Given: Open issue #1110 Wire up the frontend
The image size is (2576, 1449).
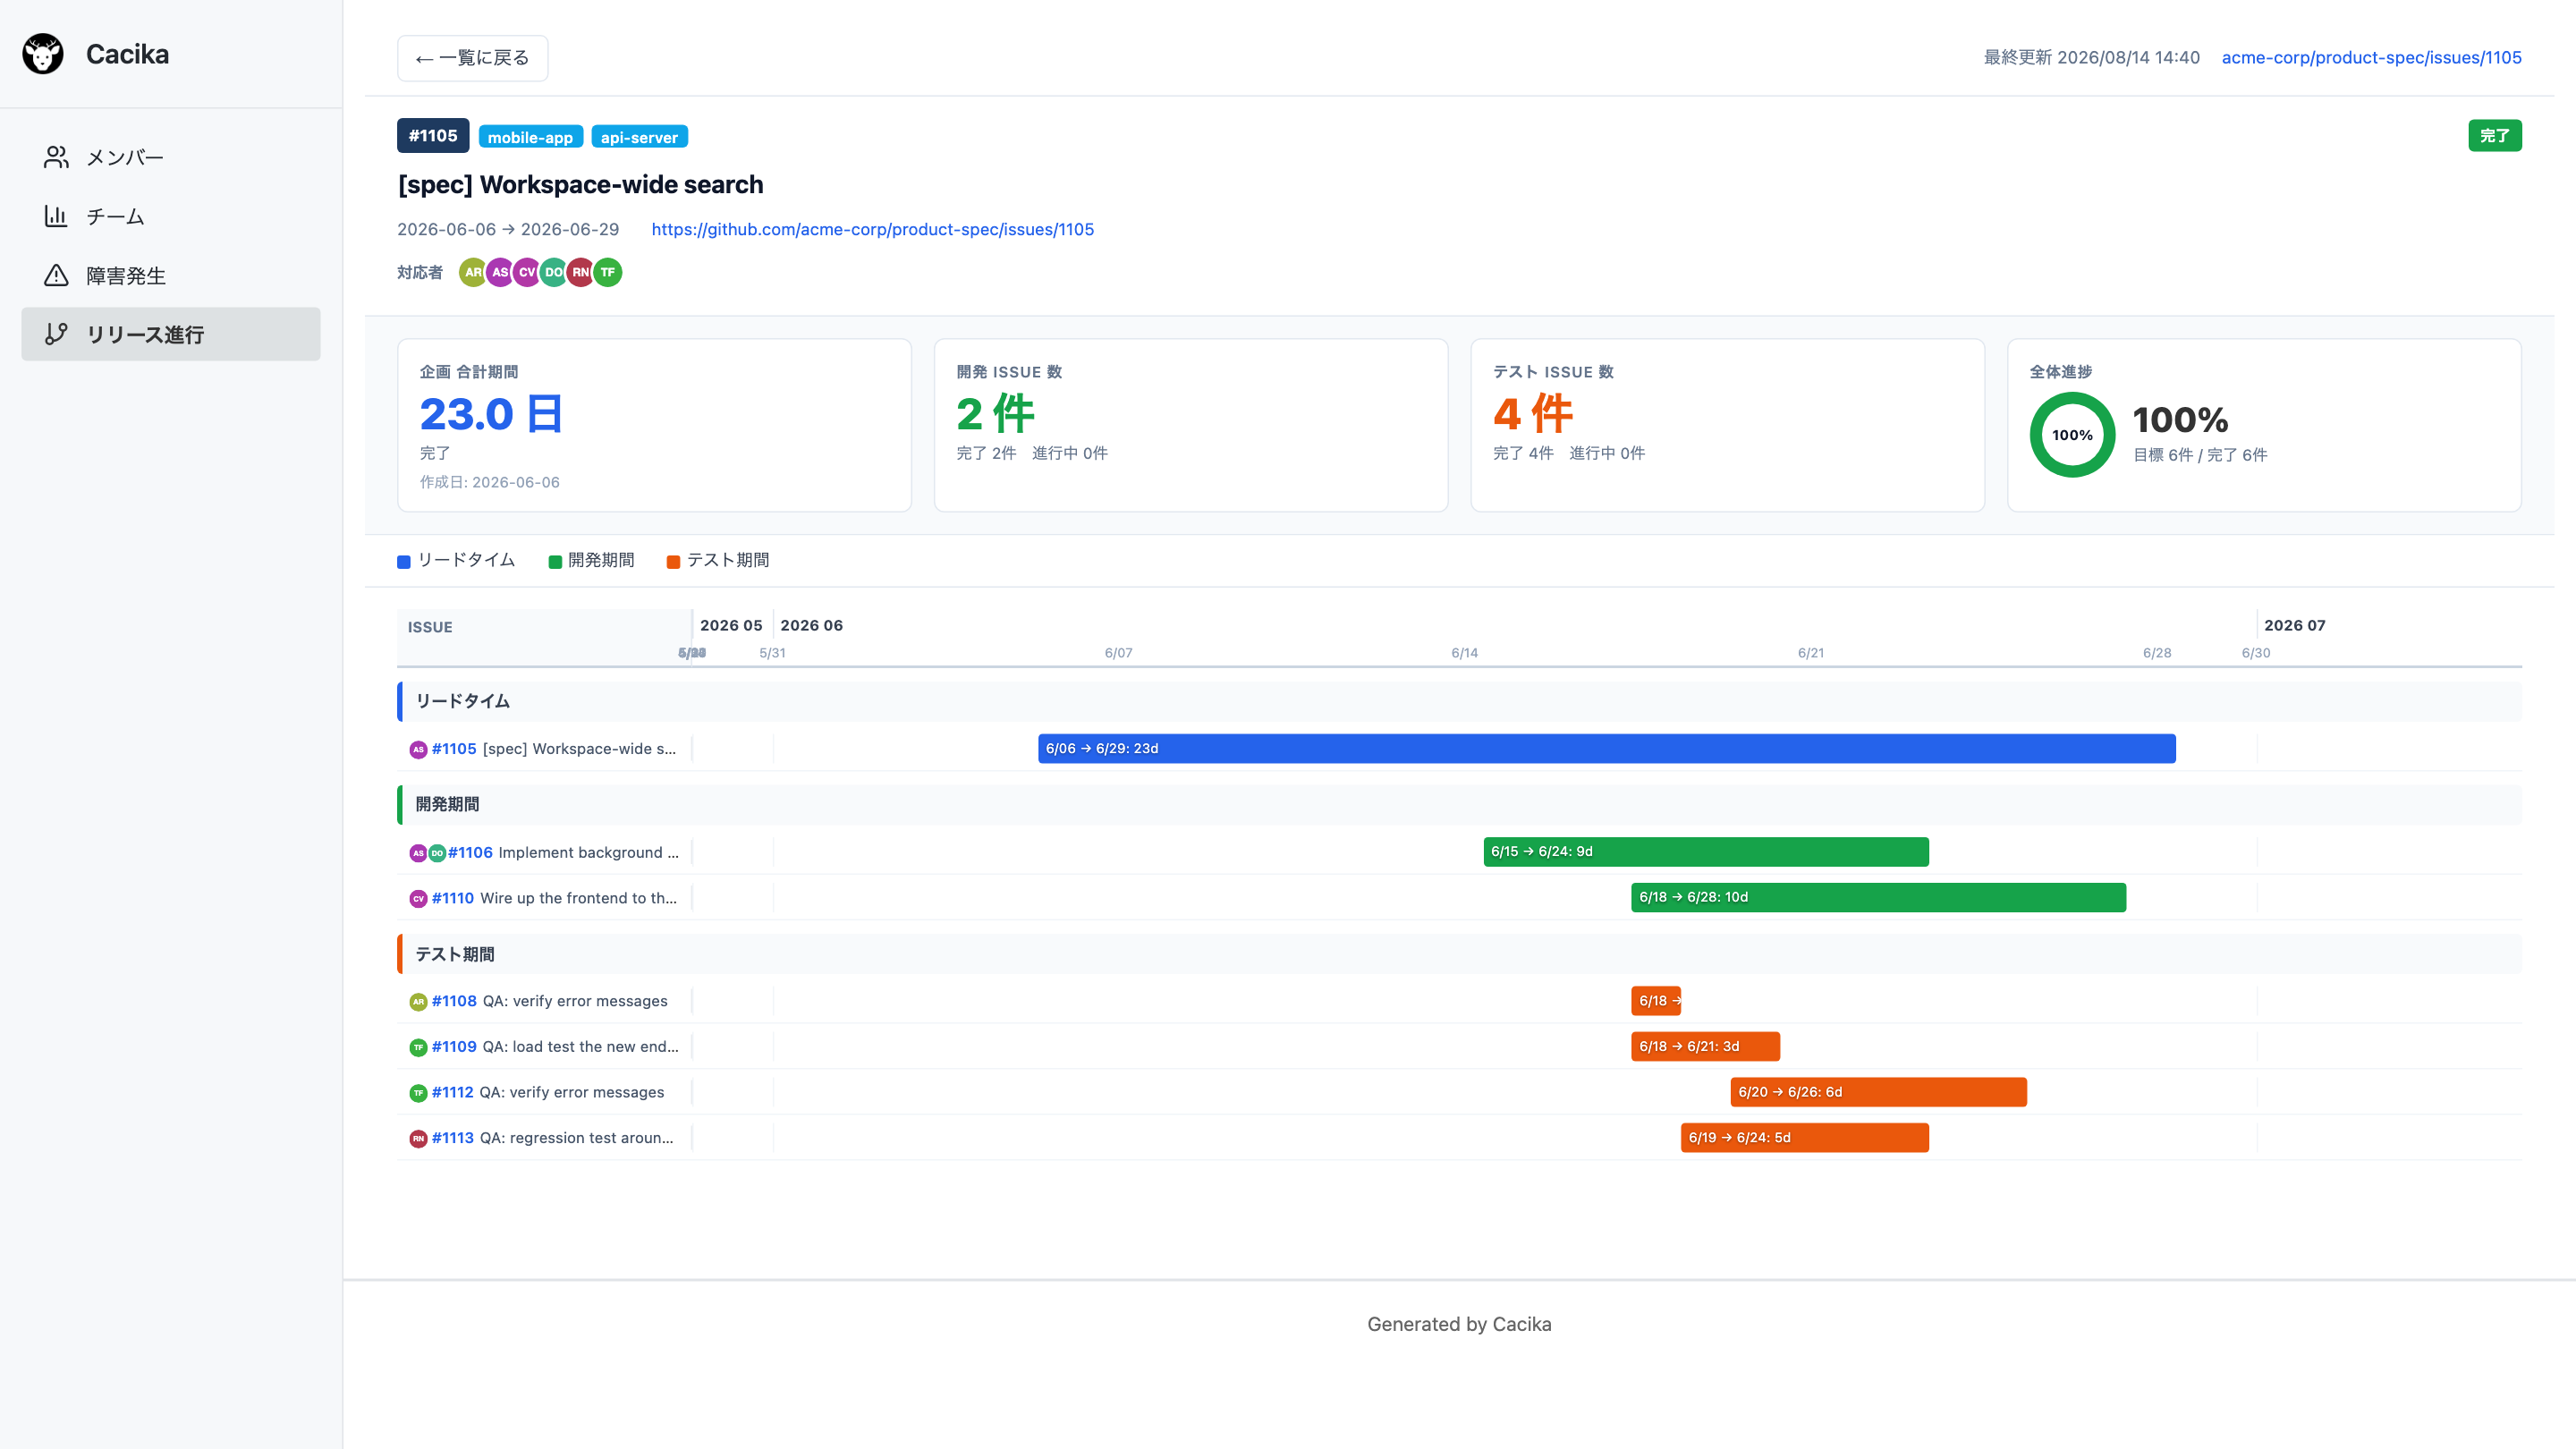Looking at the screenshot, I should (453, 899).
